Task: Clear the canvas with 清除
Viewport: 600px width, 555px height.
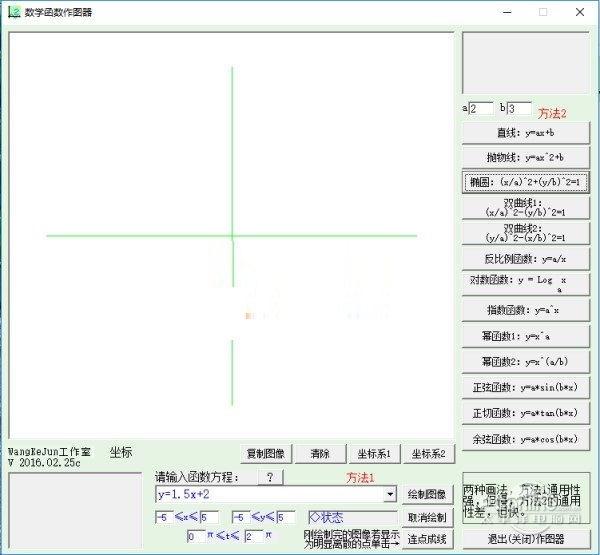Action: click(x=320, y=454)
